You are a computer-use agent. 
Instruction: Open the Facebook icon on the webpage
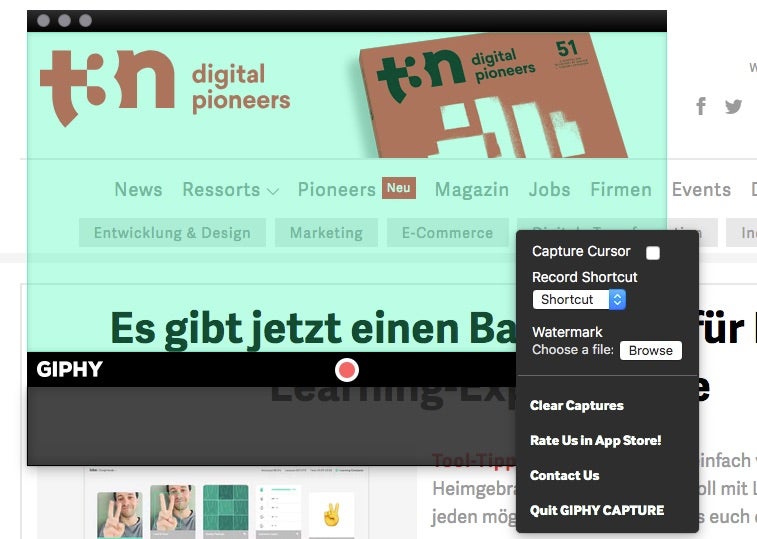coord(701,105)
